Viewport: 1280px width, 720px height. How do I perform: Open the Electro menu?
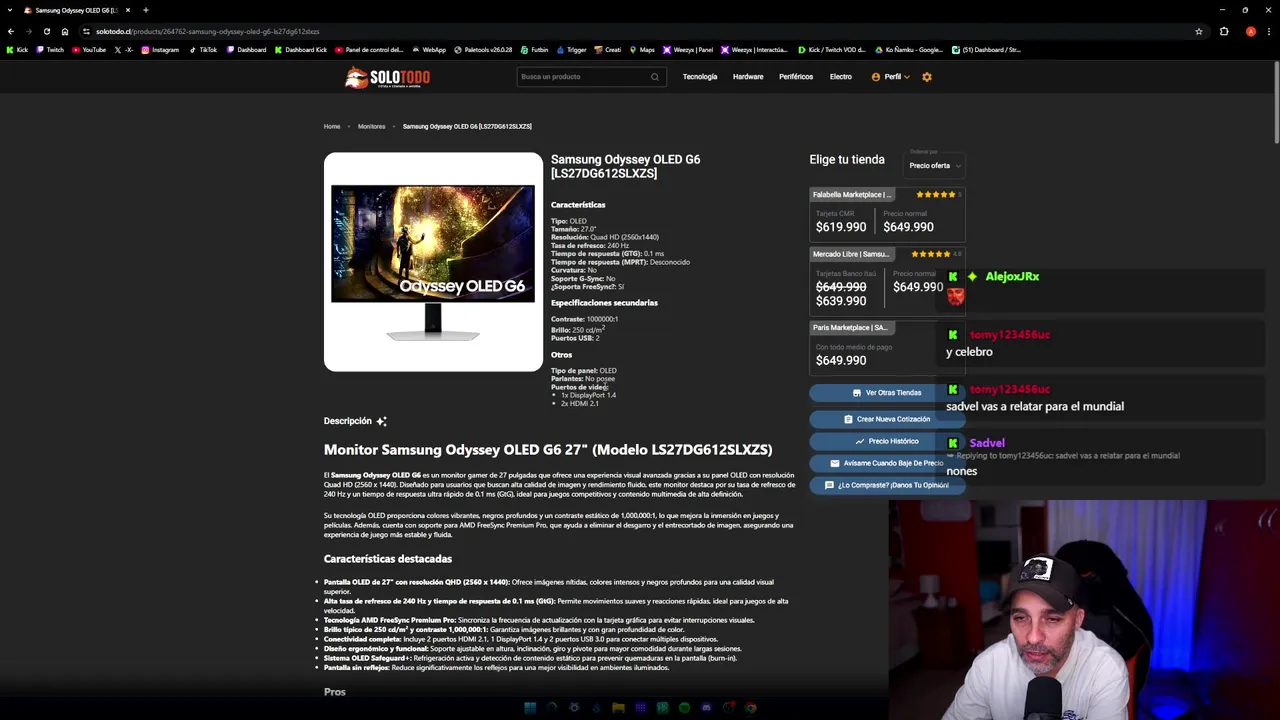(841, 77)
